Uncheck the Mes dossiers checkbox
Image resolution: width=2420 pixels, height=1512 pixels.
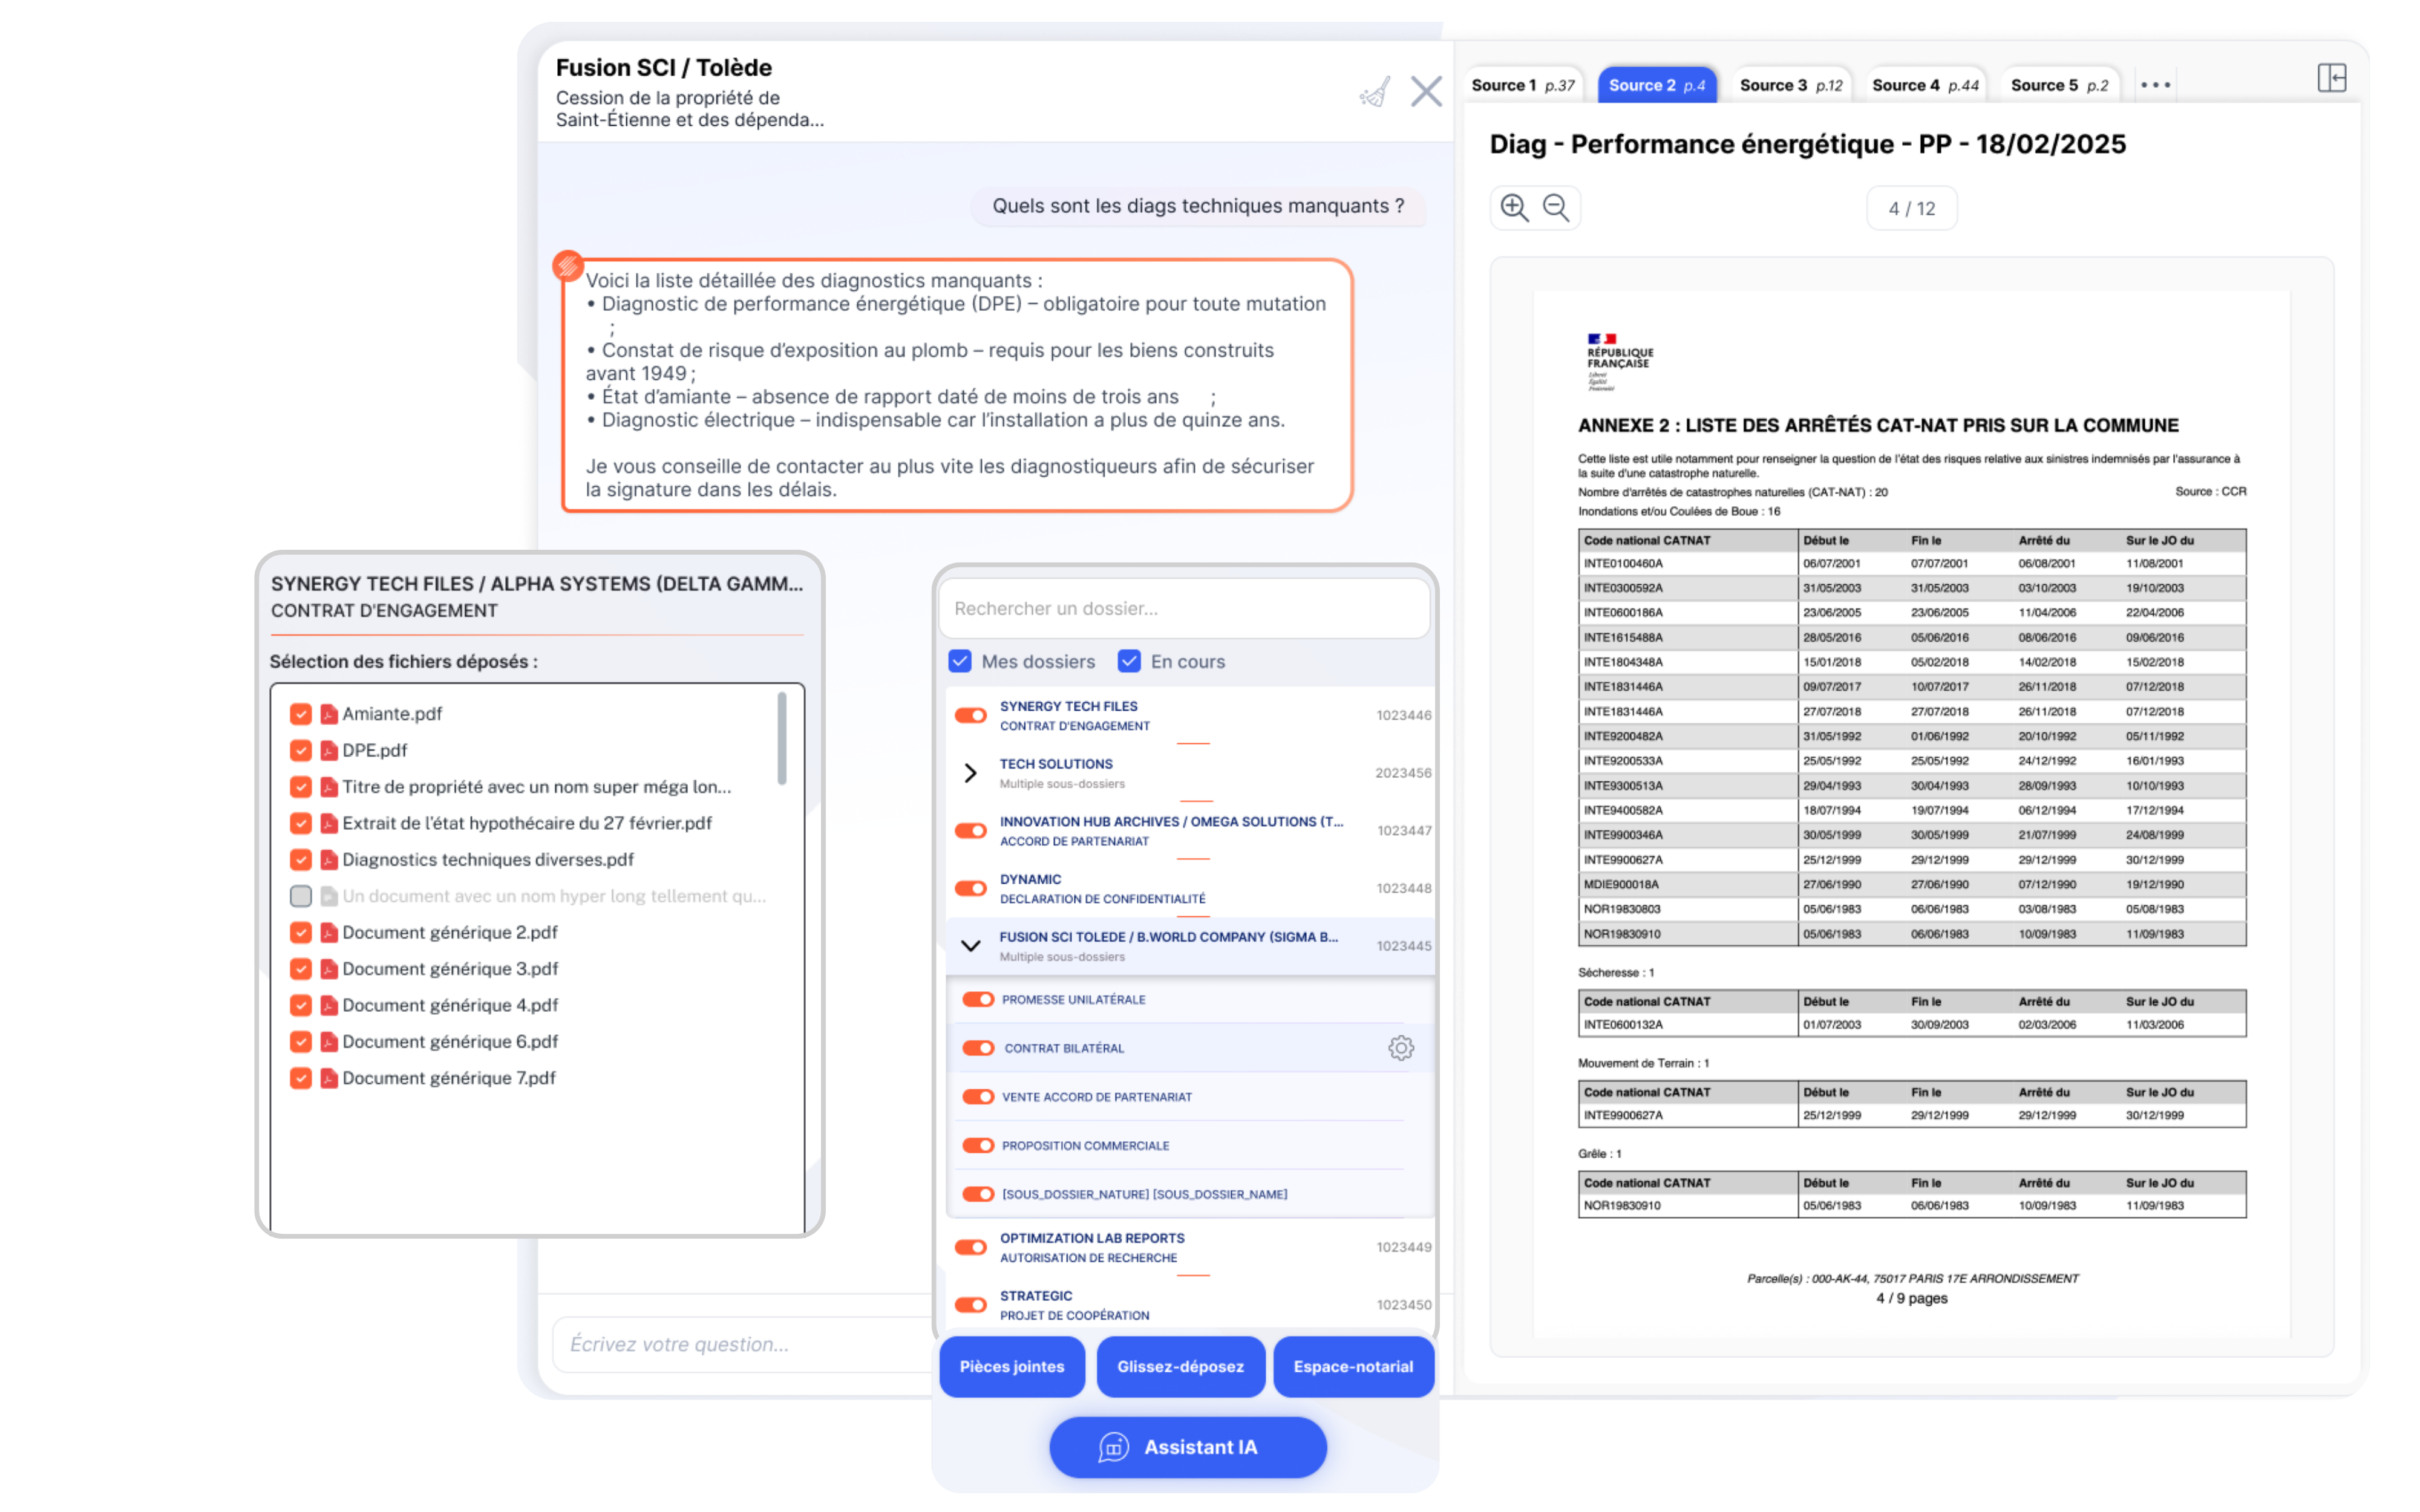coord(960,661)
